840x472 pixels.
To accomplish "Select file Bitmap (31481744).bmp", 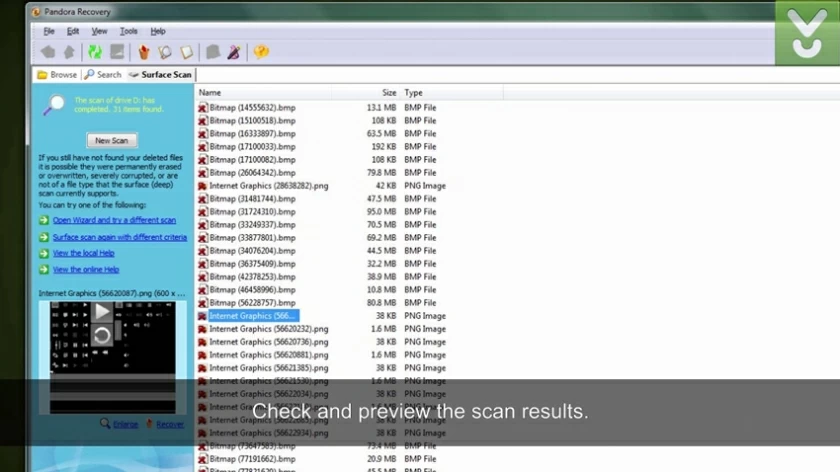I will tap(252, 199).
